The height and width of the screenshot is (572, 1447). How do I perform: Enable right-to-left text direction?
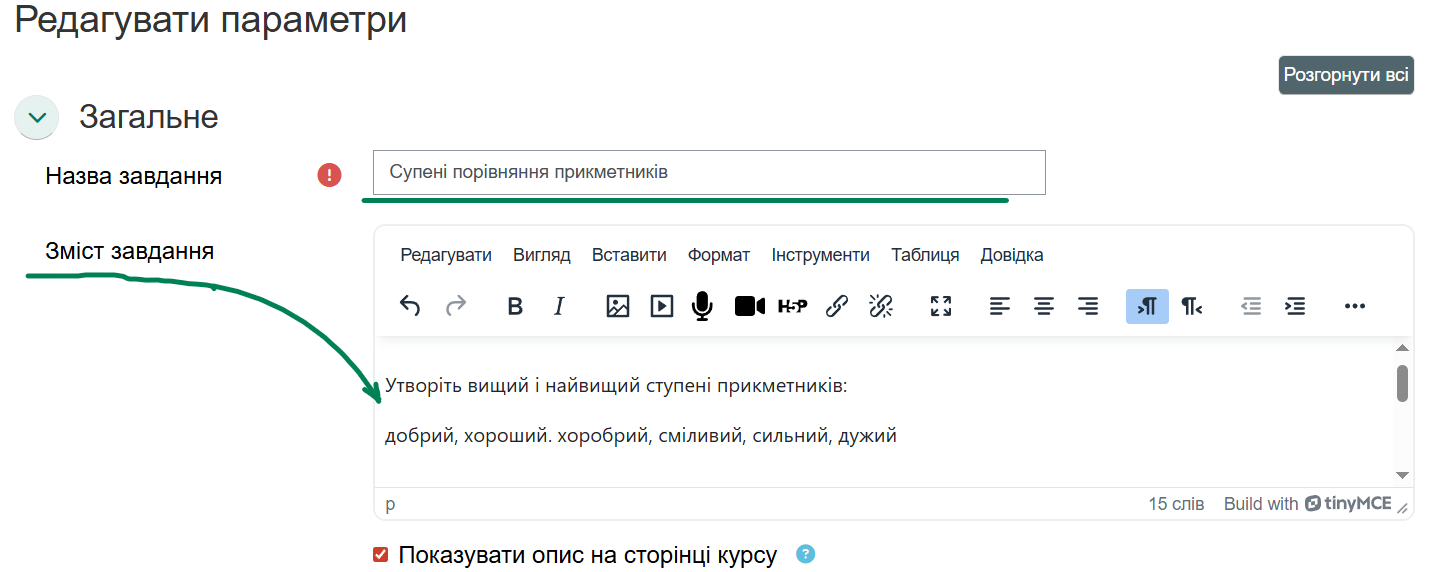point(1191,306)
